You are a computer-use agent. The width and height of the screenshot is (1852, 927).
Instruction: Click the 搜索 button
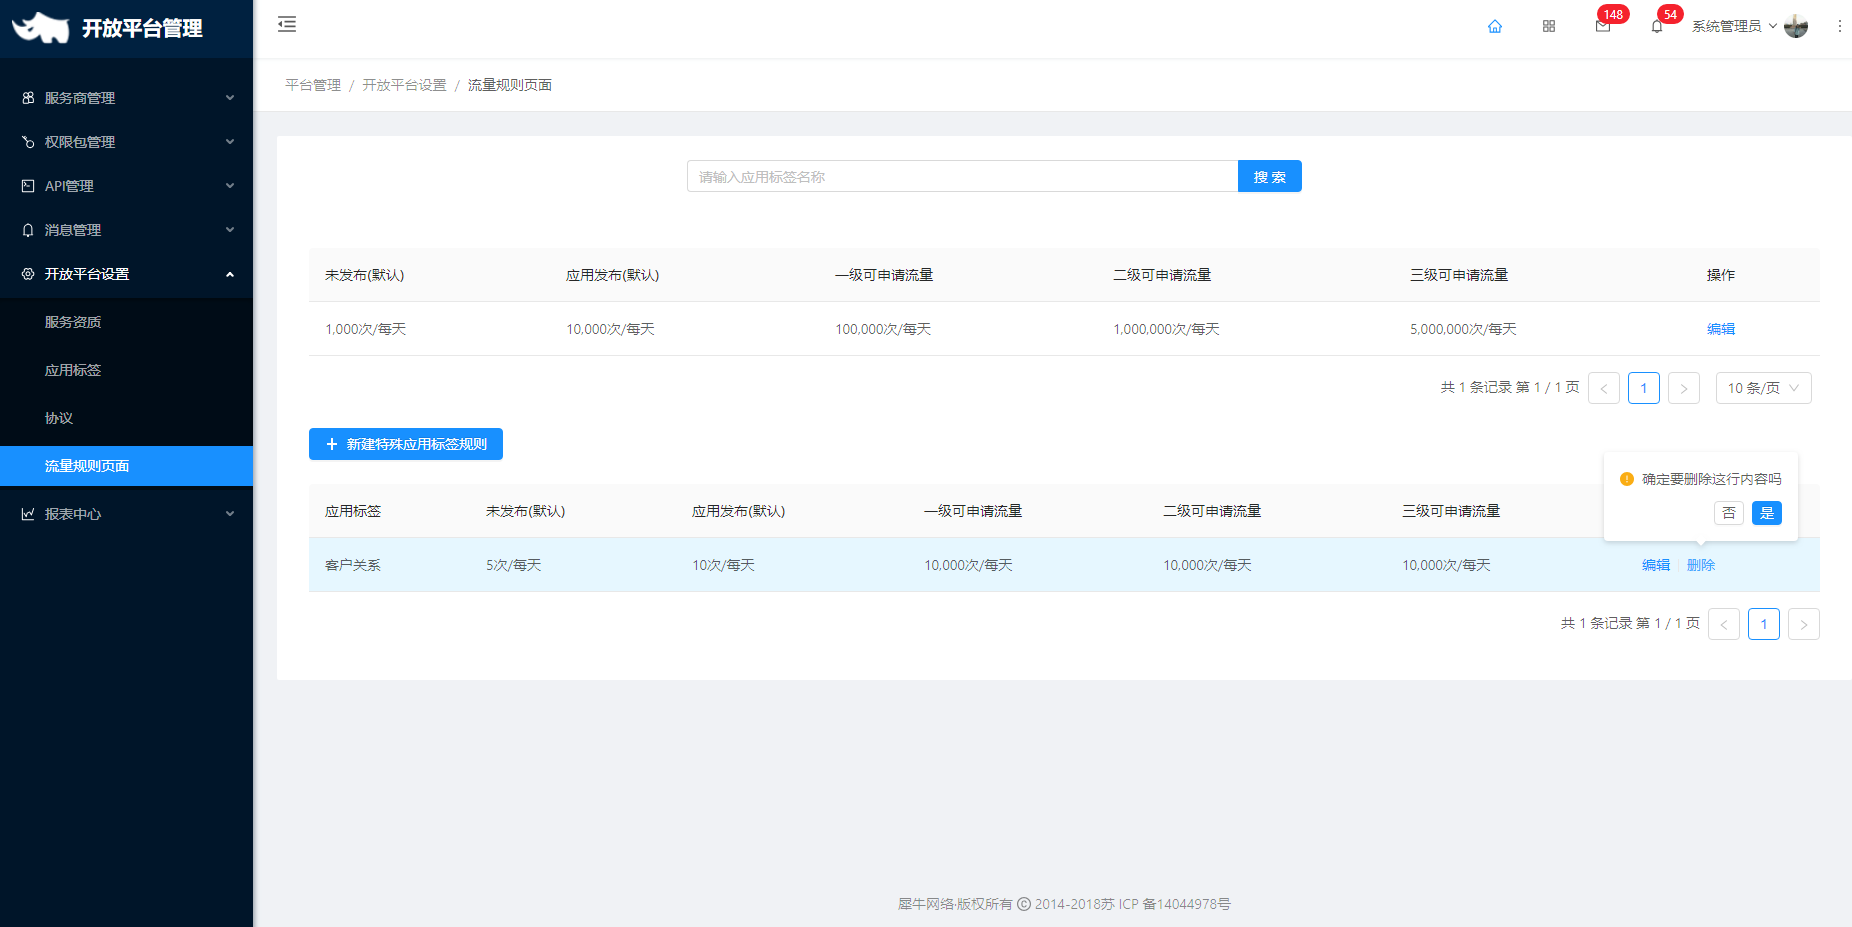pos(1270,176)
